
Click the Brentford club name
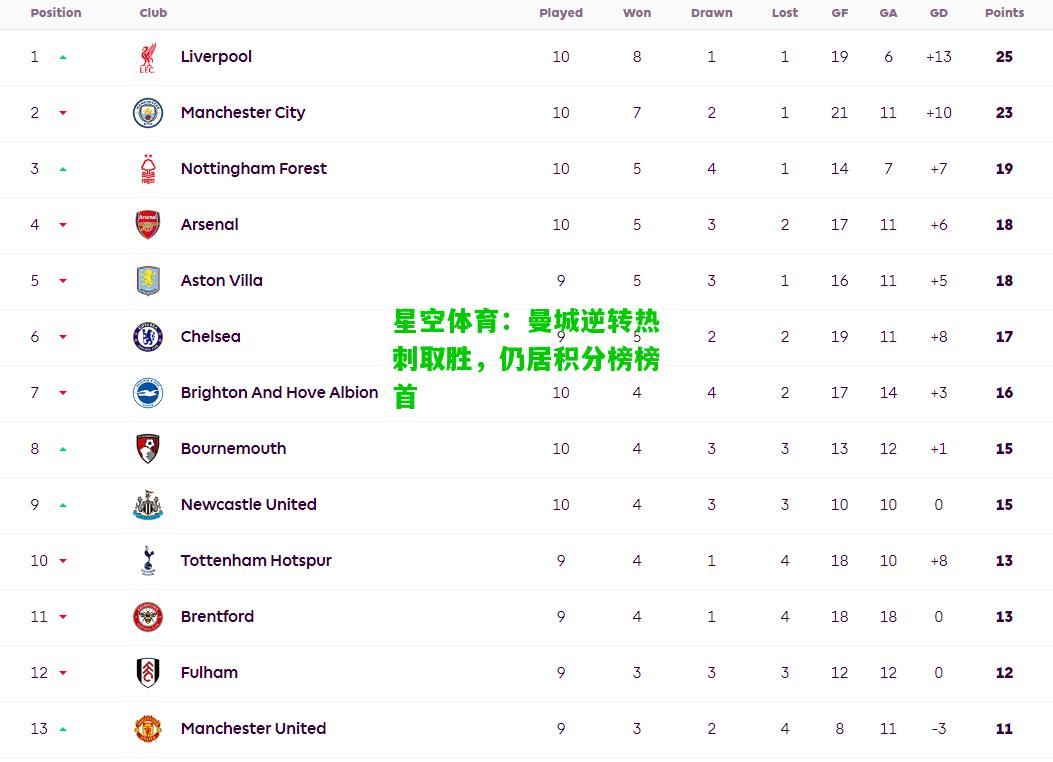point(217,616)
